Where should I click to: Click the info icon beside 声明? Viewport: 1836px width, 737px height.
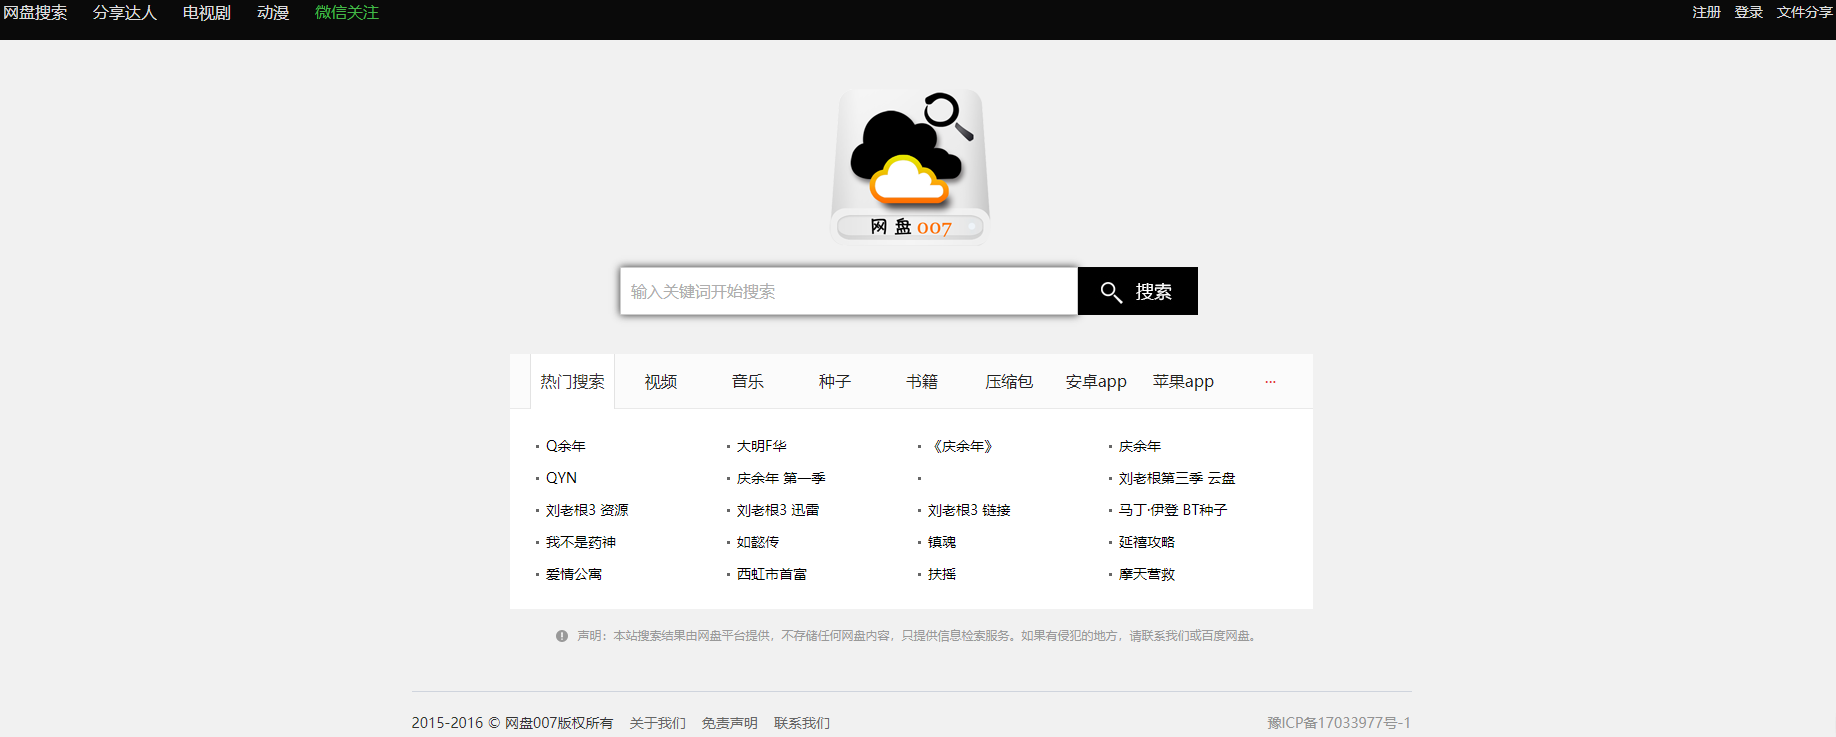point(562,636)
